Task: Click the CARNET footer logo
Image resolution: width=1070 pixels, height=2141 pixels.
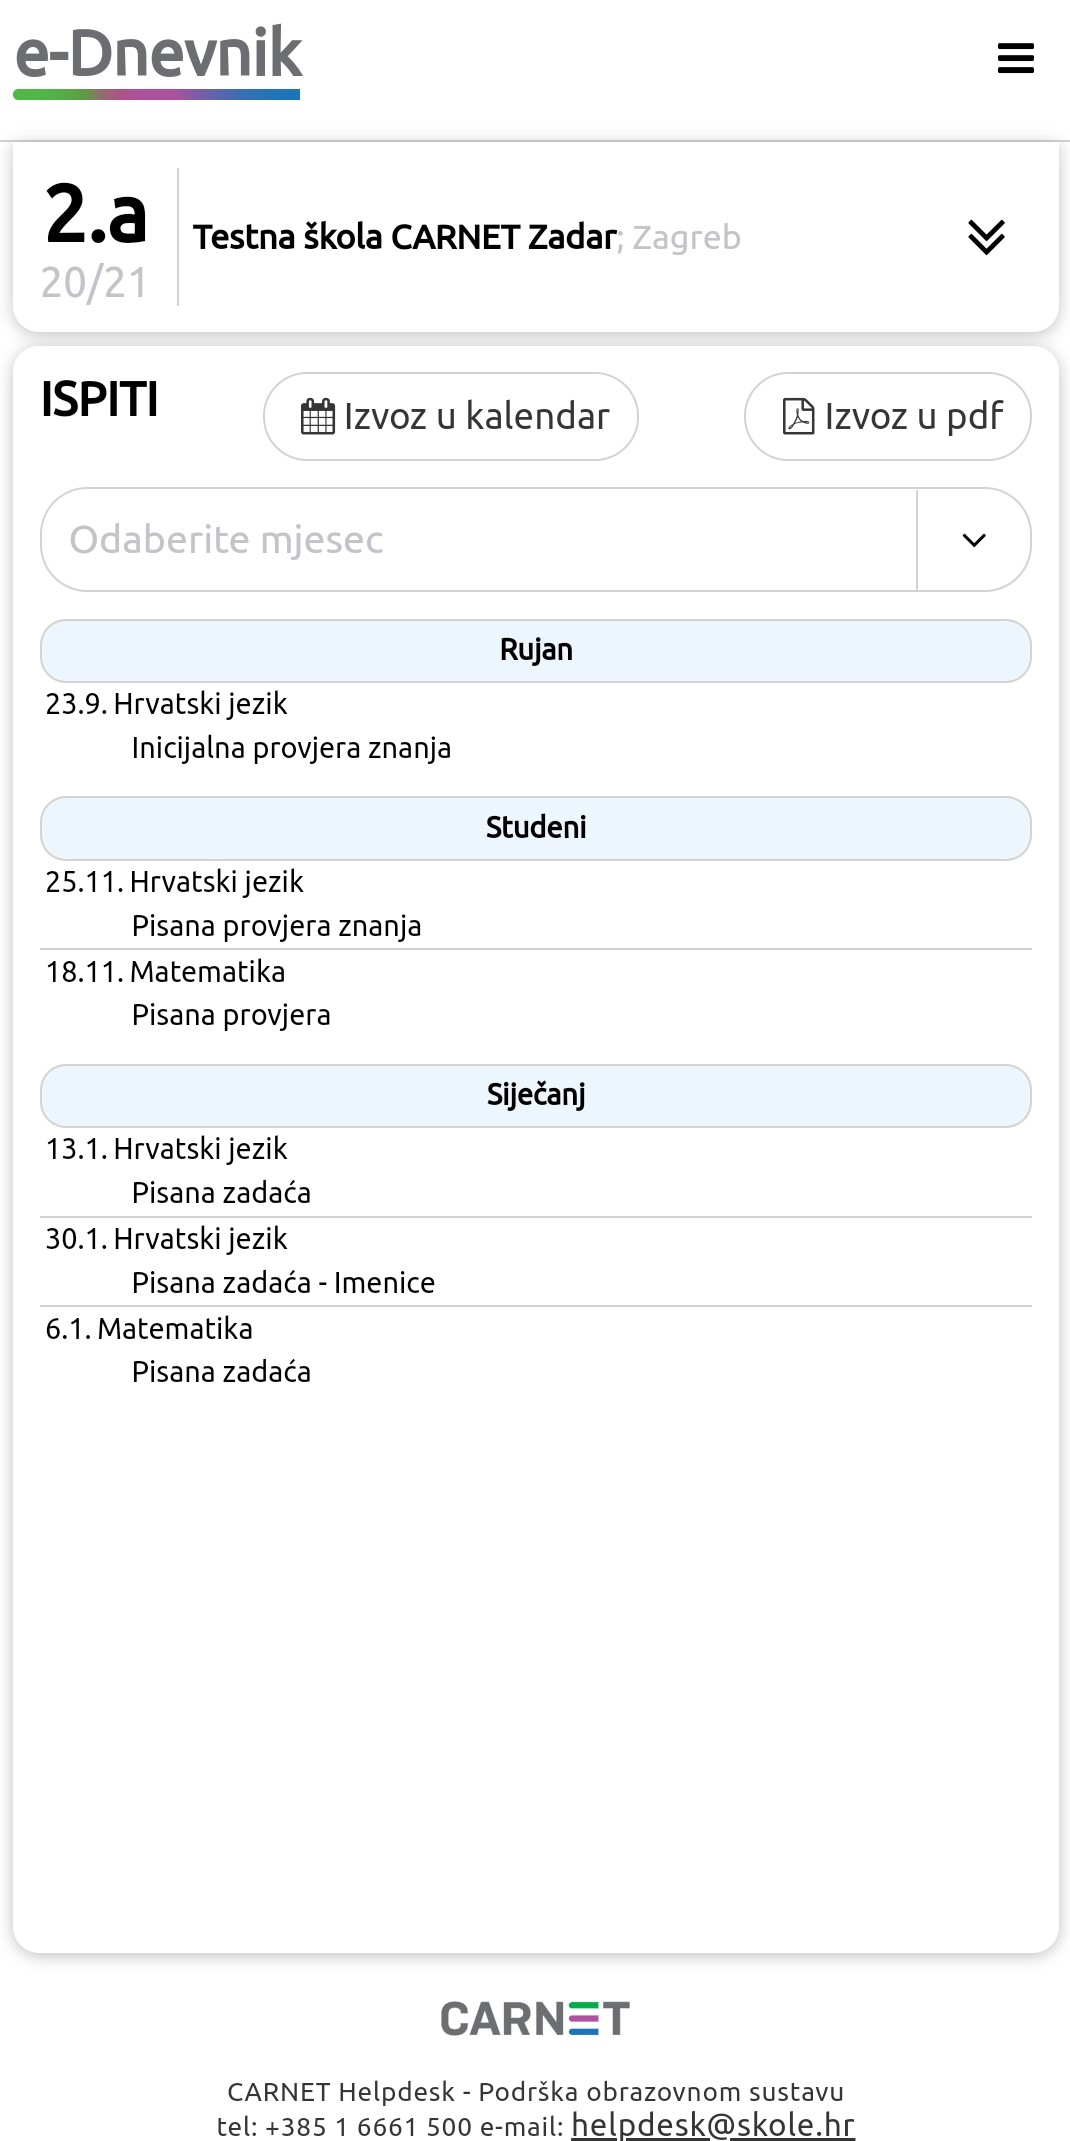Action: 535,2019
